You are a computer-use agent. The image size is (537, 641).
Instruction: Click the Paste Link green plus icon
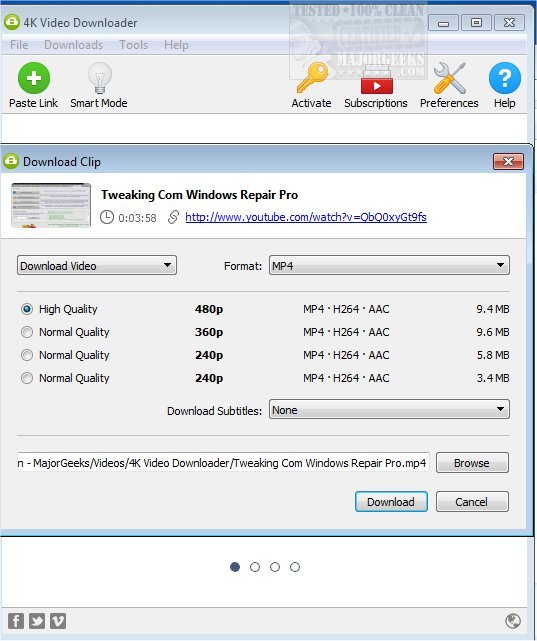(34, 78)
